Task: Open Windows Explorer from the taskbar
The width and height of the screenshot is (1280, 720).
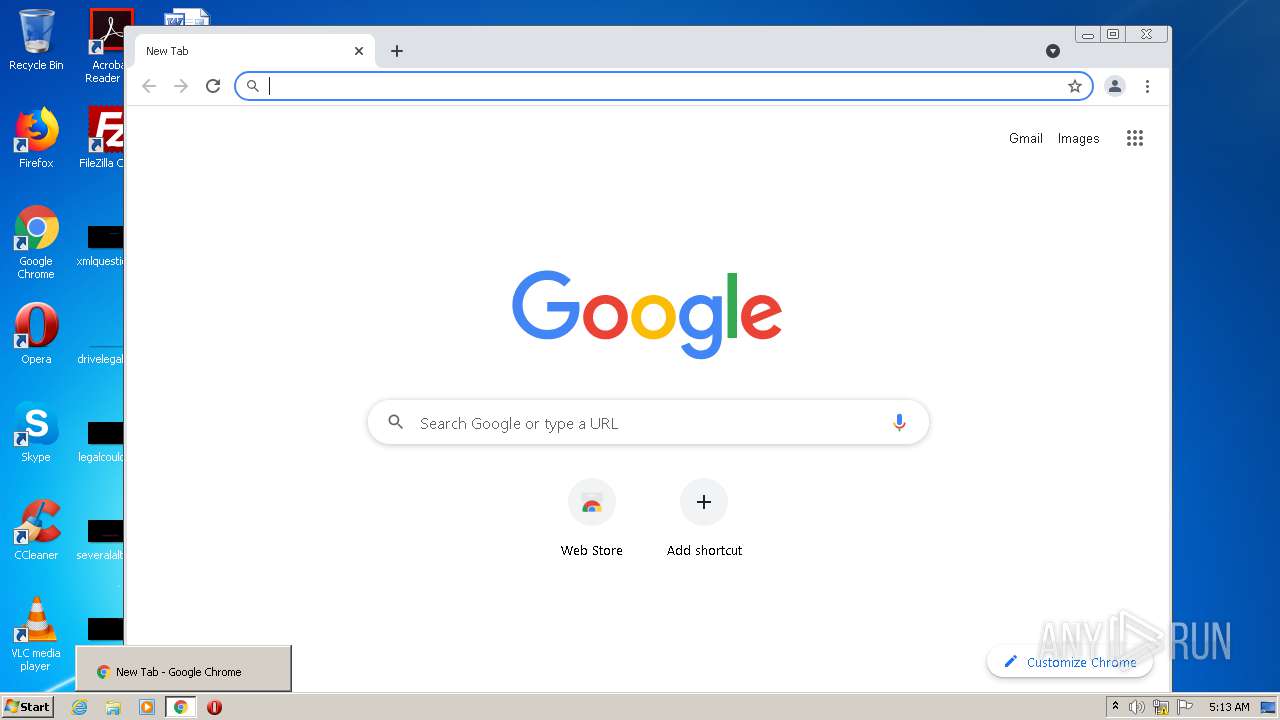Action: pyautogui.click(x=113, y=707)
